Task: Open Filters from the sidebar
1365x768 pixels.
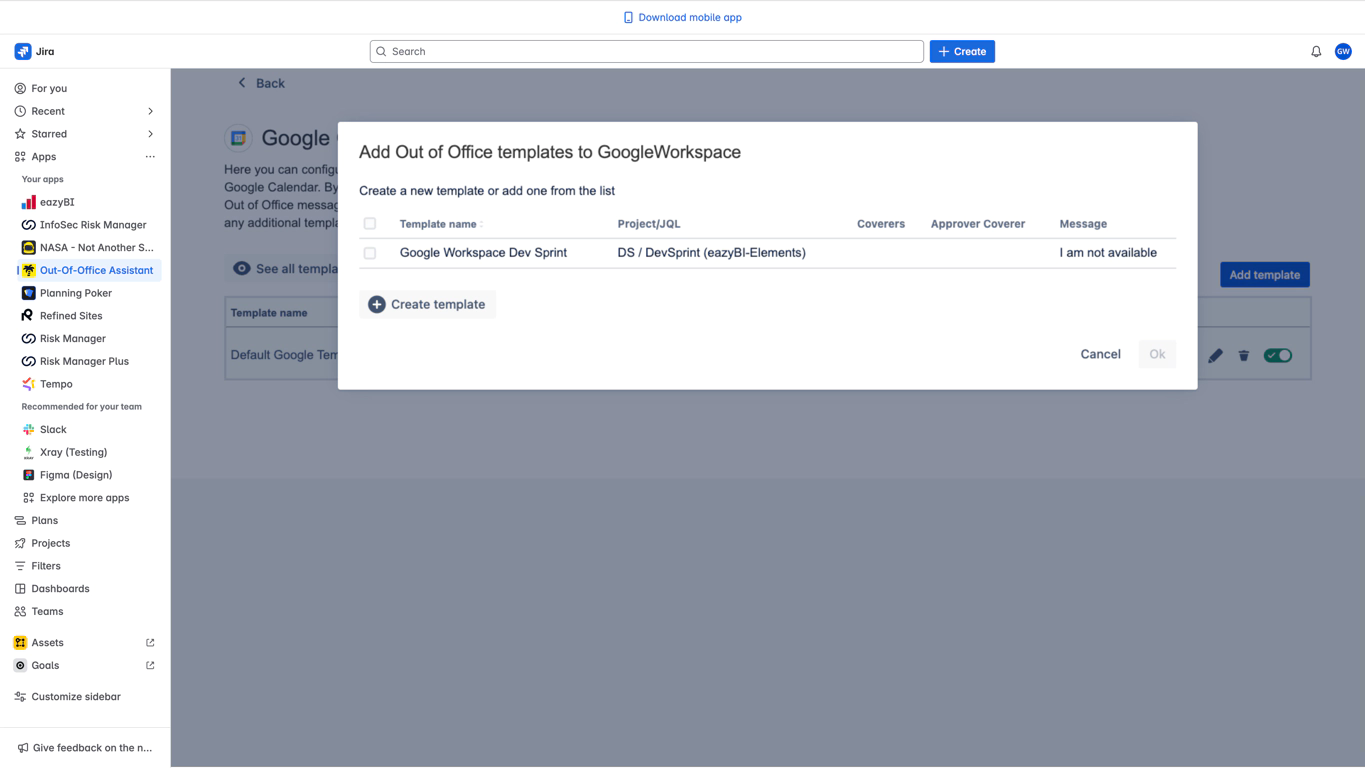Action: coord(46,566)
